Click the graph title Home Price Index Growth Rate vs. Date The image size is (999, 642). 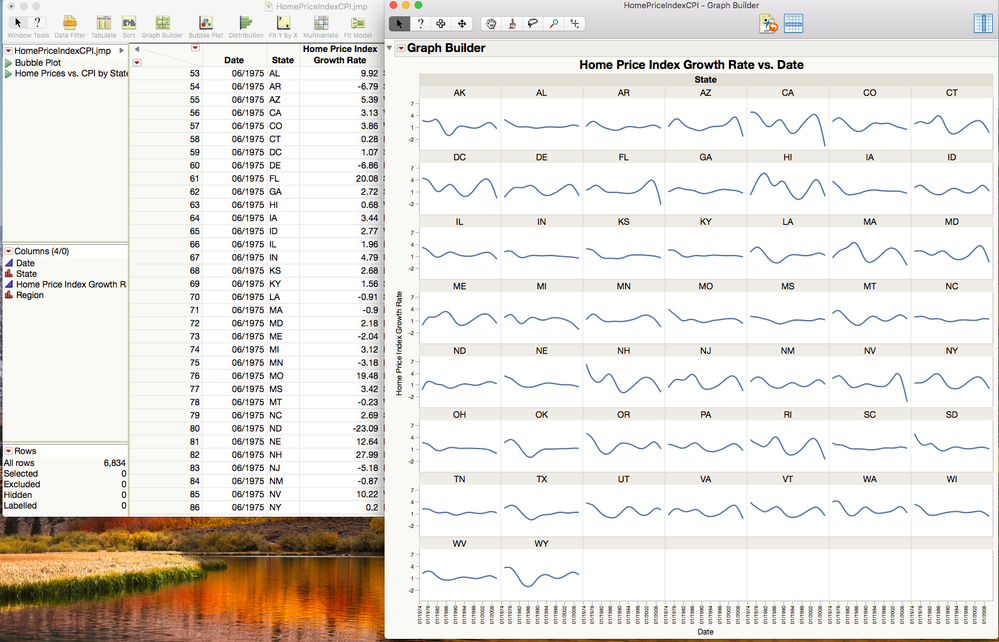click(691, 65)
